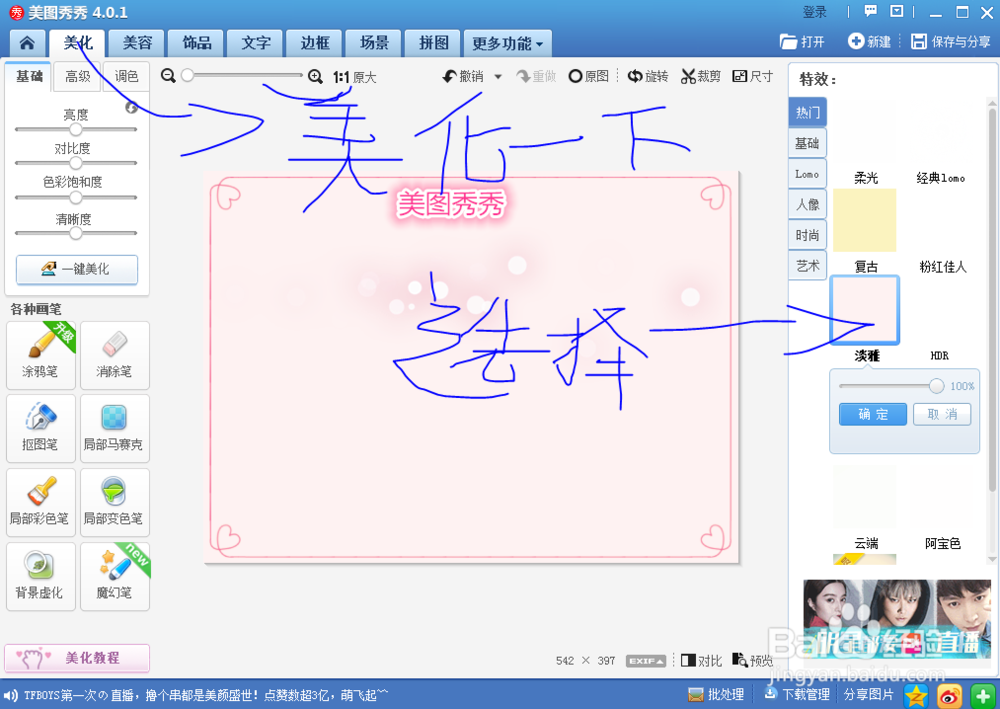1000x709 pixels.
Task: Open 批处理 batch processing
Action: click(x=716, y=694)
